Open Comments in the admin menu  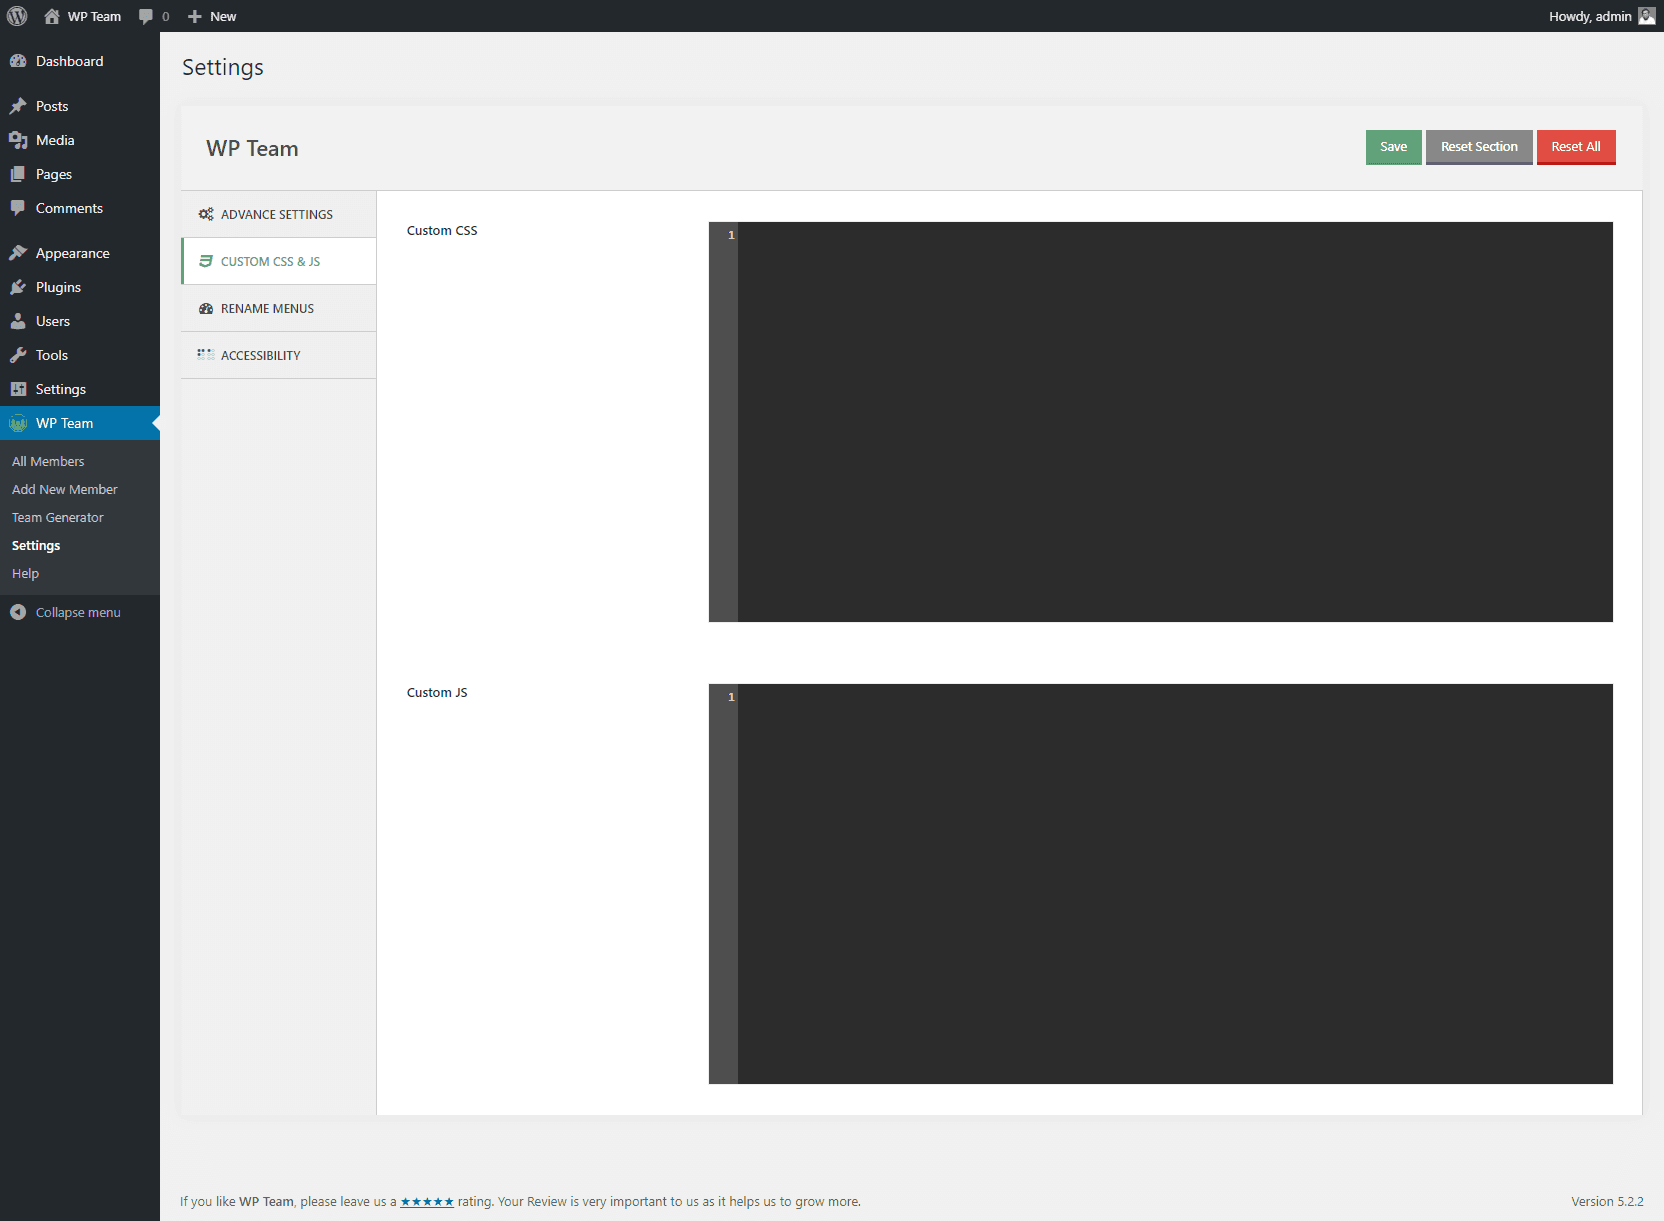(x=80, y=208)
